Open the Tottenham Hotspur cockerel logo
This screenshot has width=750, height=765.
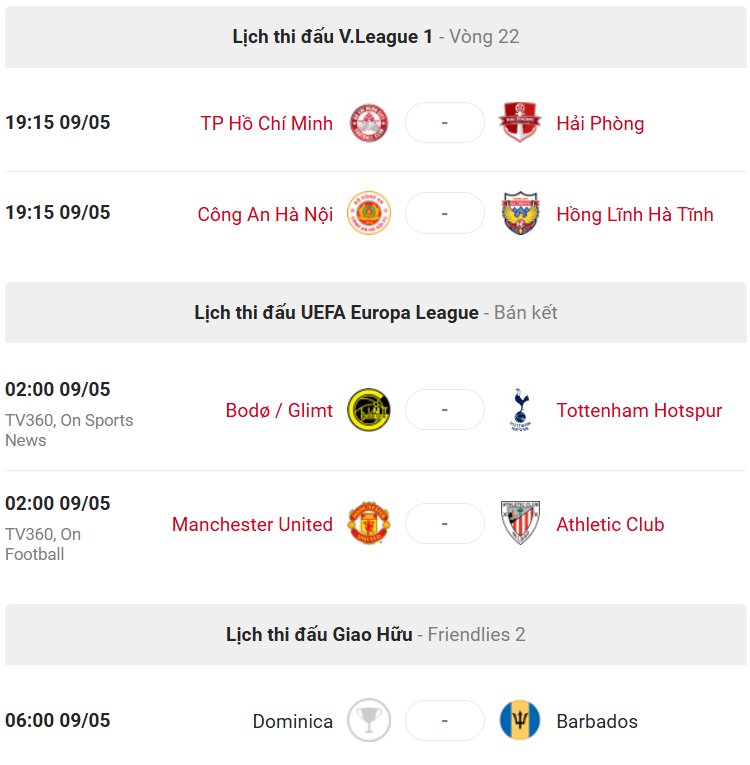pos(520,410)
